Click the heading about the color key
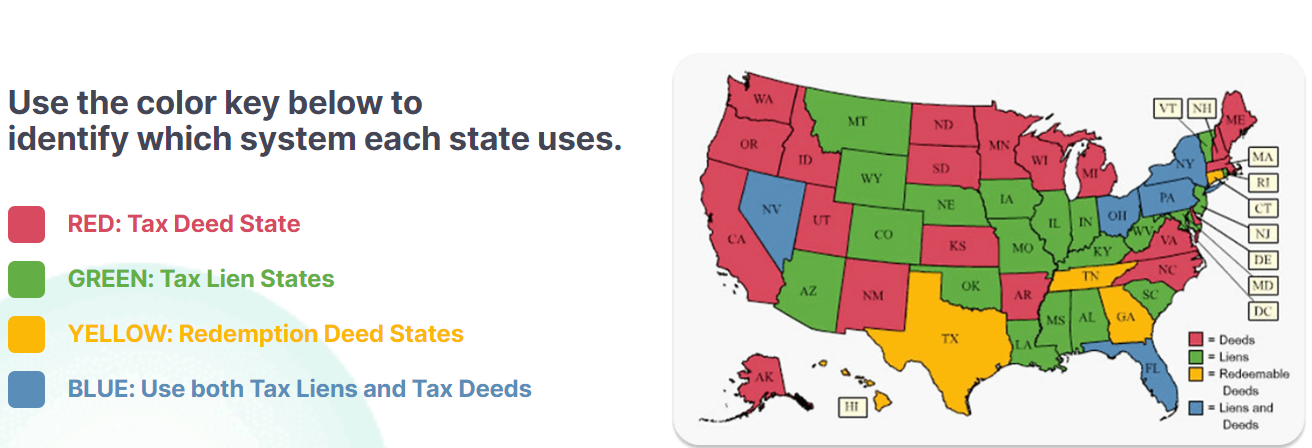Viewport: 1312px width, 448px height. click(314, 120)
